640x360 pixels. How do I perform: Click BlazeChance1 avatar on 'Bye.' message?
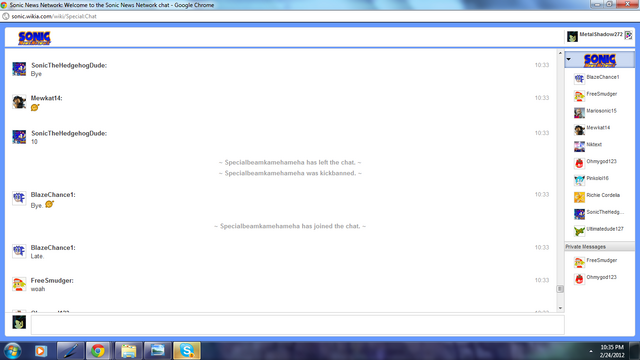(19, 198)
